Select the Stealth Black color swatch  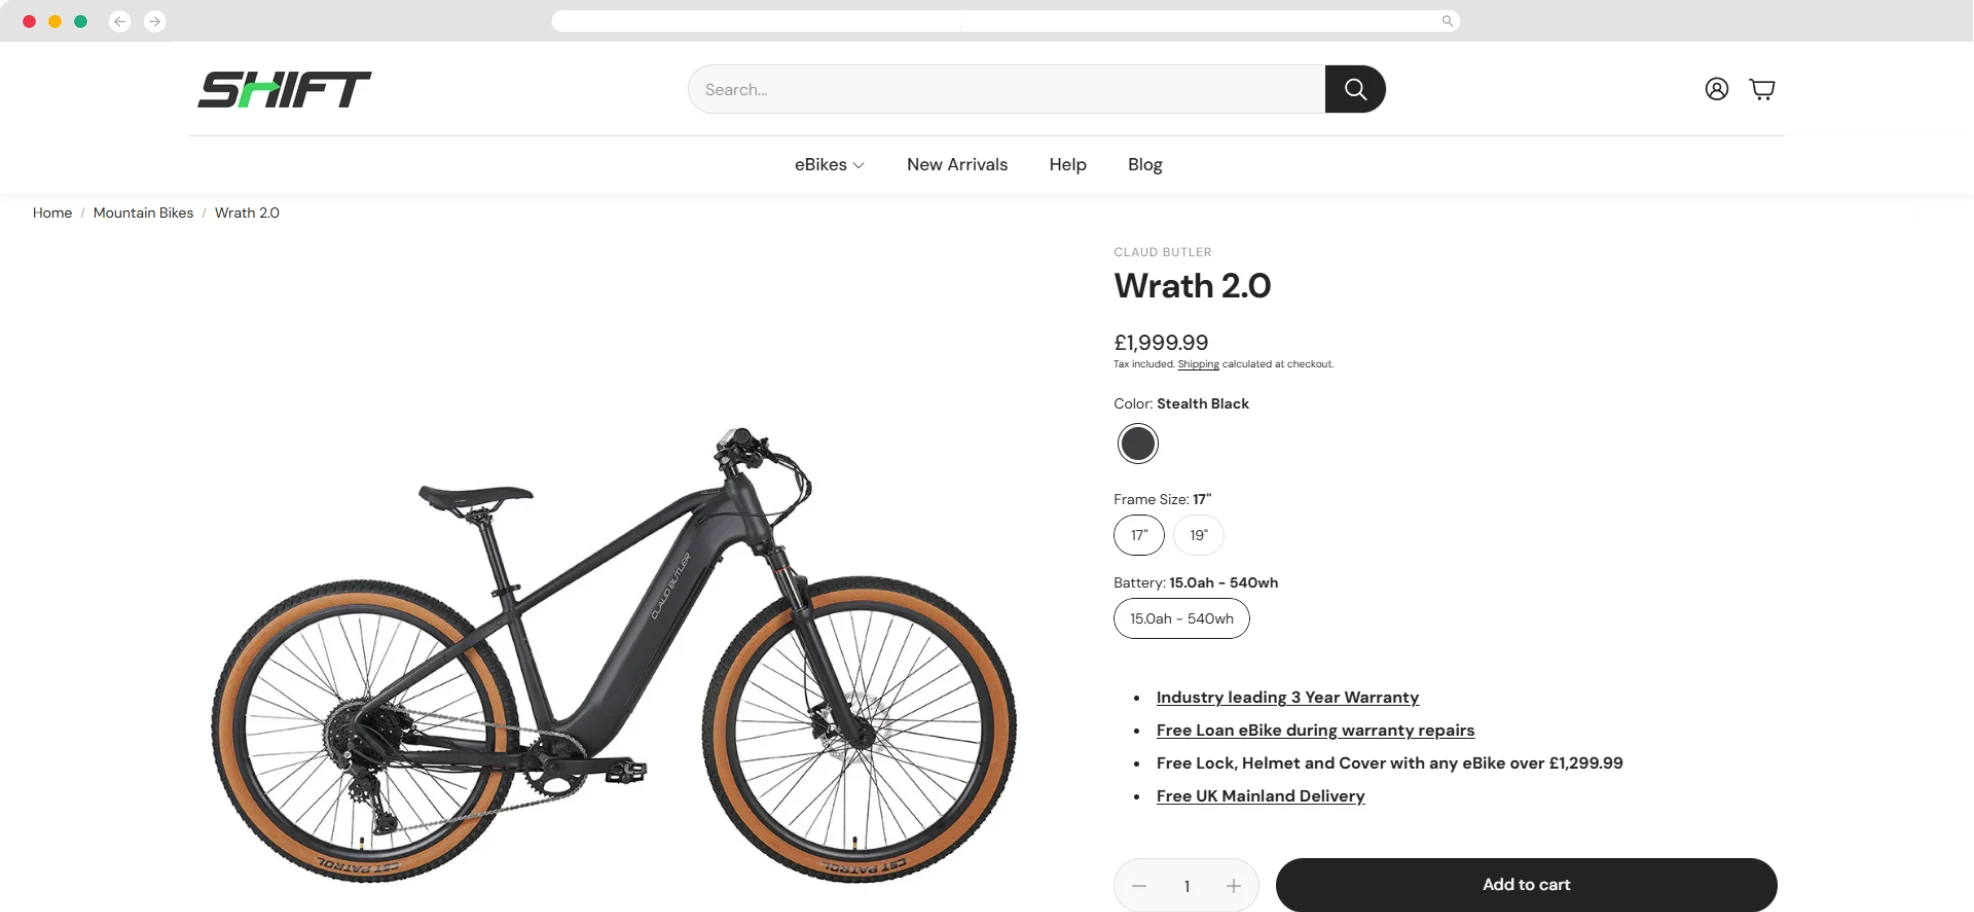(x=1138, y=444)
